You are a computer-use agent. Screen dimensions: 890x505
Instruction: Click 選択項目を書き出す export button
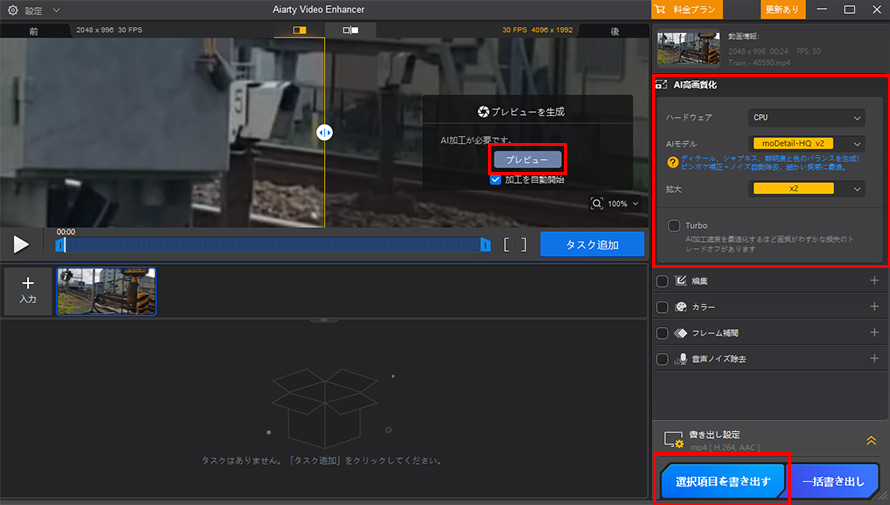723,482
